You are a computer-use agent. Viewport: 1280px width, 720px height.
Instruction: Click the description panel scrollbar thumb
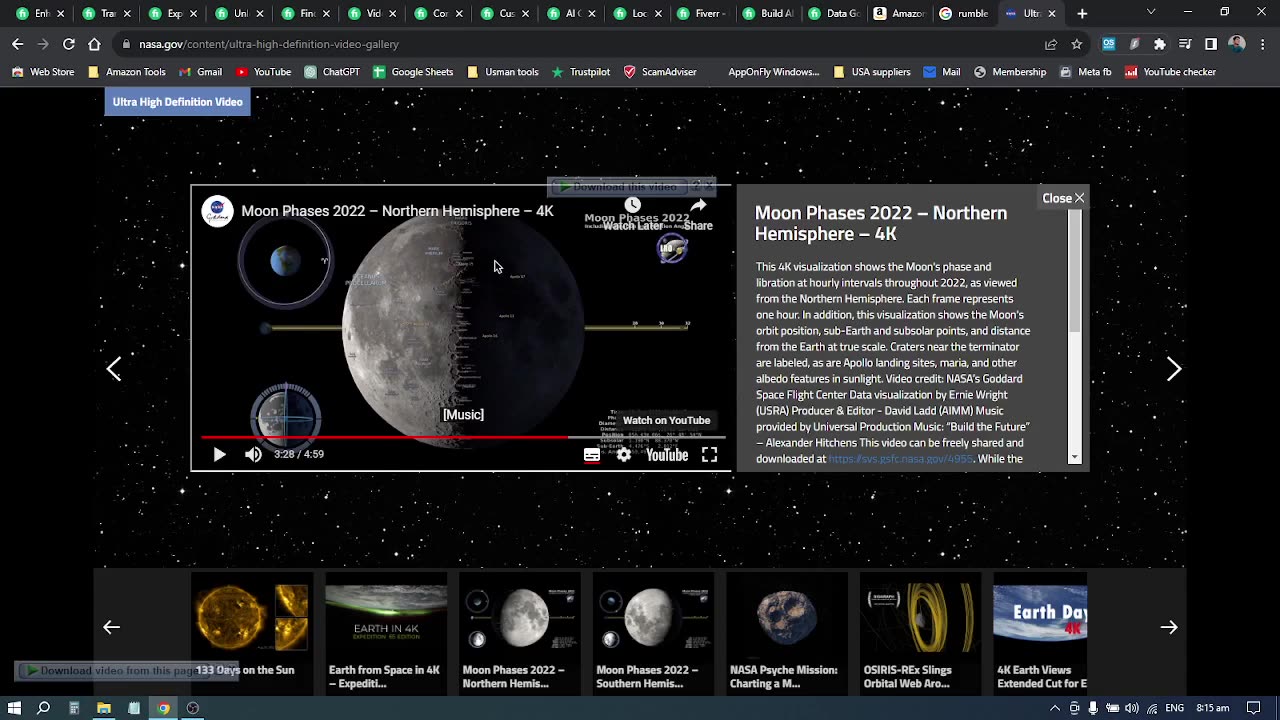[1075, 272]
